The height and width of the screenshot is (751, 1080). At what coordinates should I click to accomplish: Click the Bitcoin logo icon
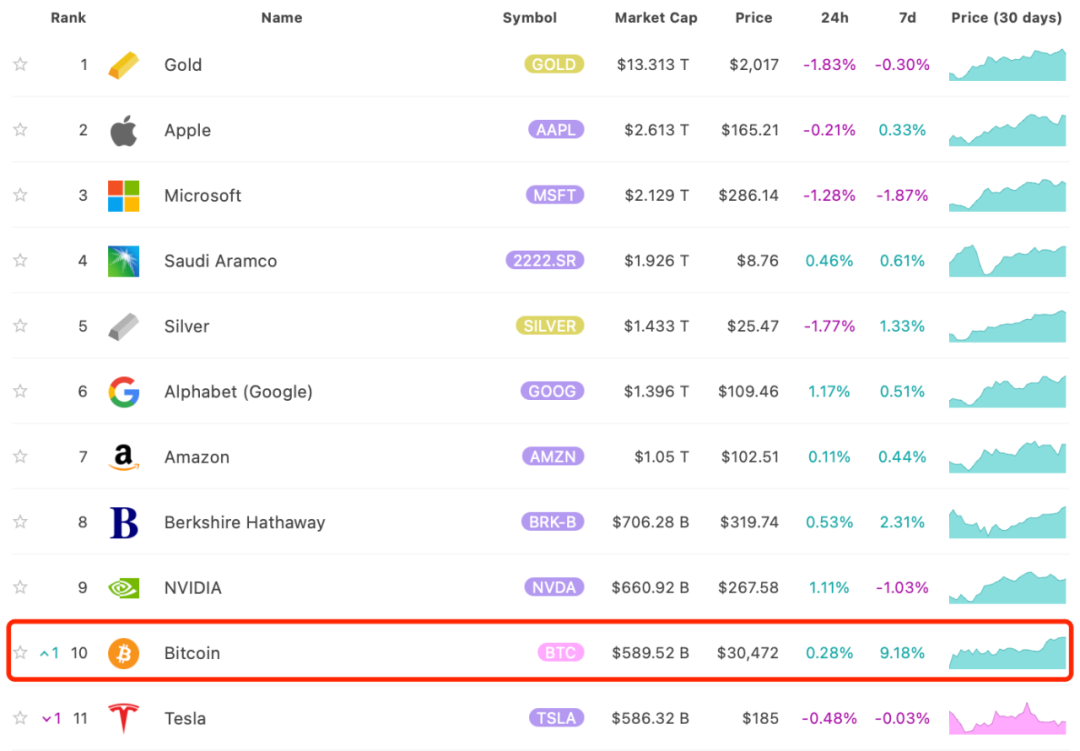pos(124,653)
